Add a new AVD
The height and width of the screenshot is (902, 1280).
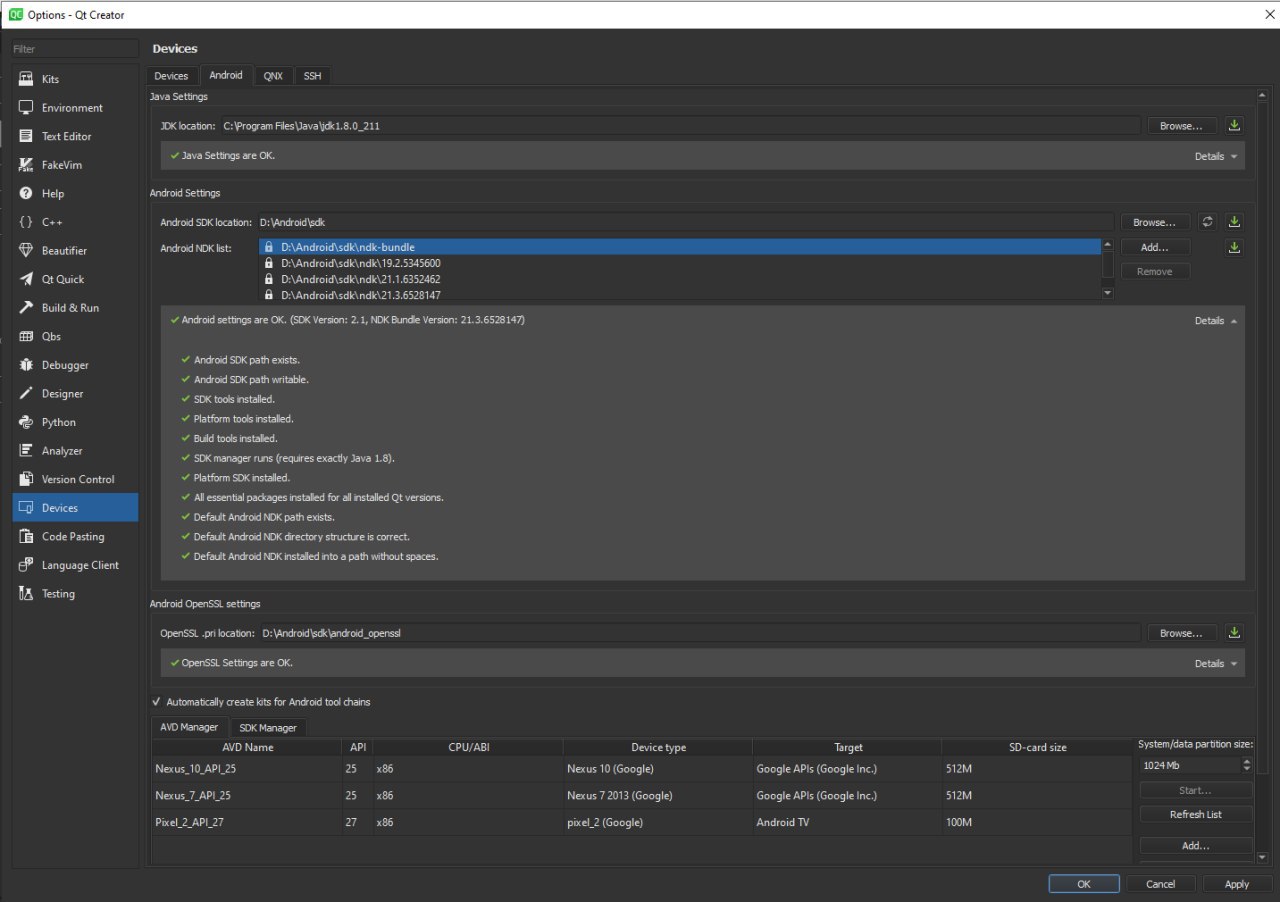tap(1196, 846)
